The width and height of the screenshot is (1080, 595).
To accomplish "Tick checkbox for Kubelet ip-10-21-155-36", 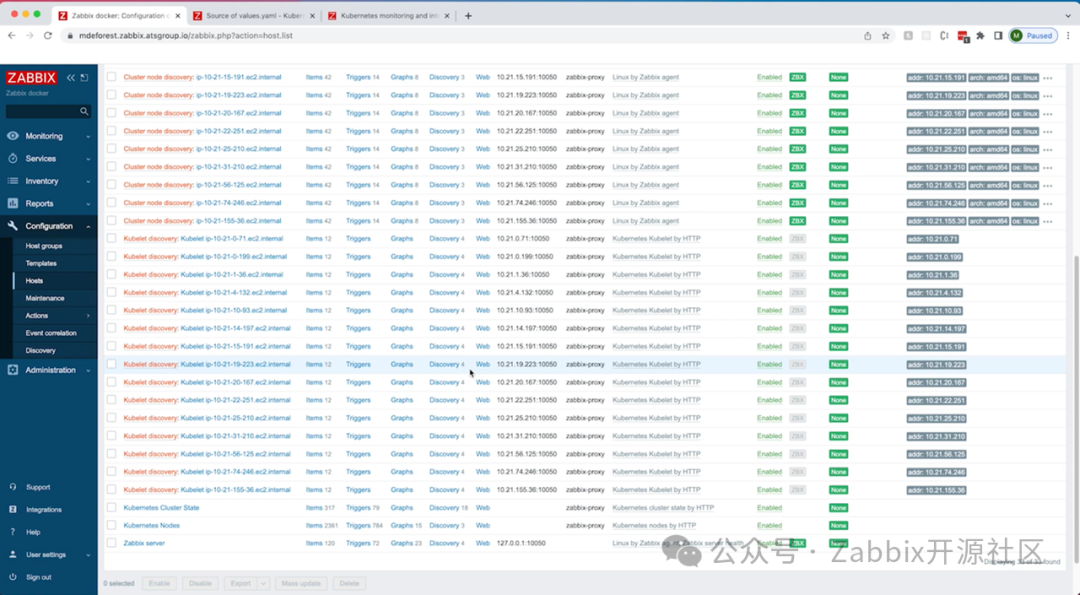I will tap(111, 490).
